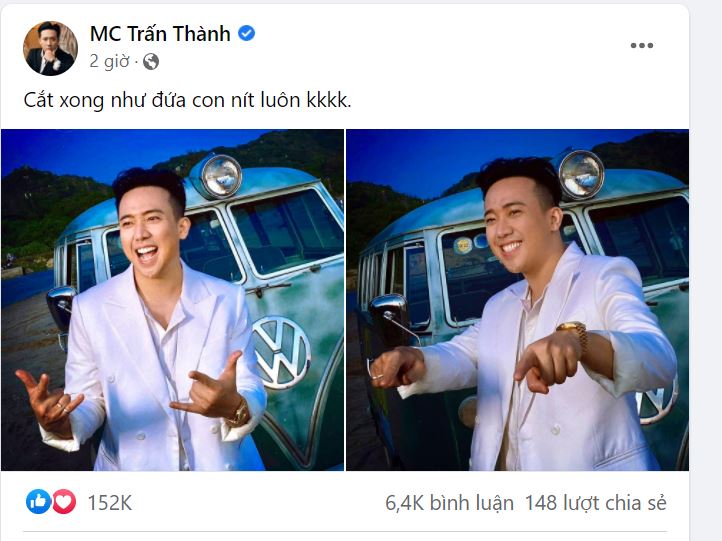Screen dimensions: 722x541
Task: Open the MC Trấn Thành profile avatar
Action: click(x=50, y=48)
